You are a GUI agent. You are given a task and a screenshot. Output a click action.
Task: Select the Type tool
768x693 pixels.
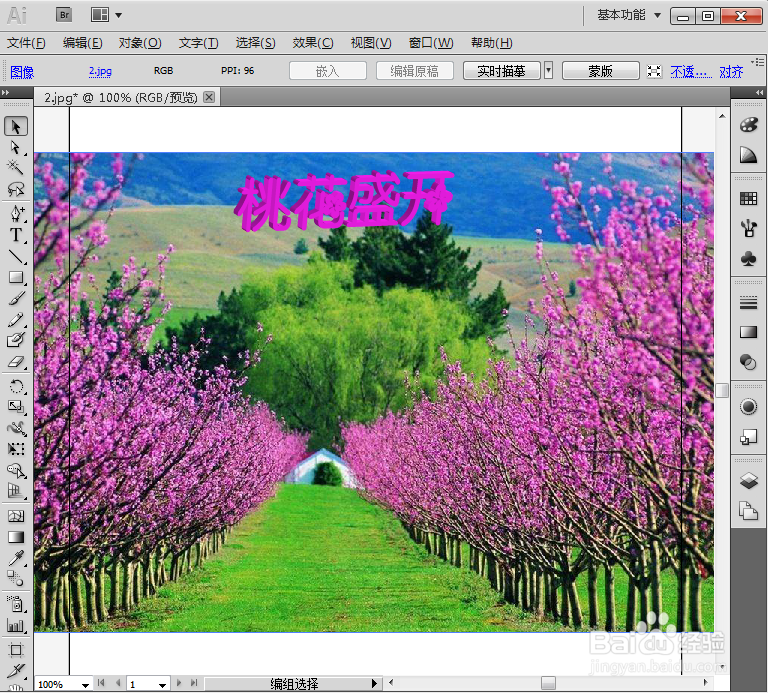16,235
